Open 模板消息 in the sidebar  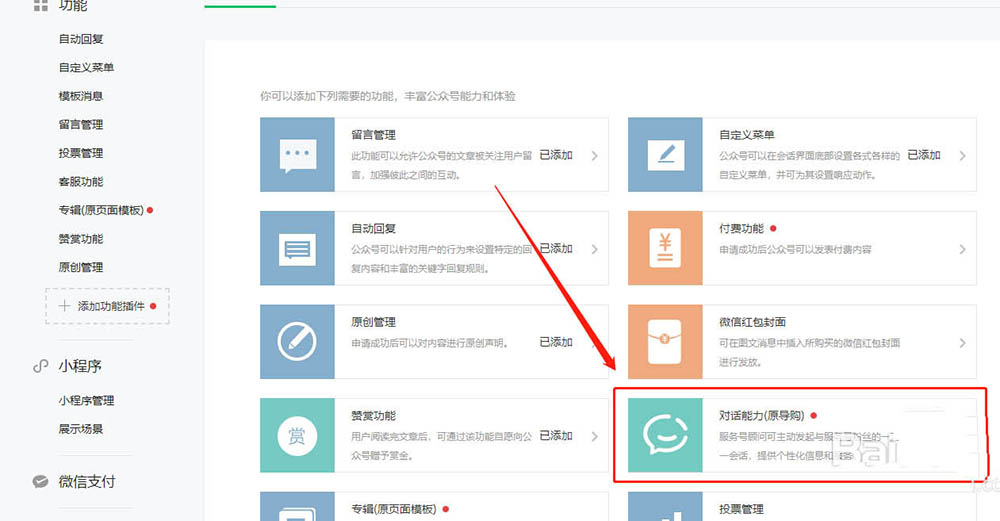(x=81, y=96)
